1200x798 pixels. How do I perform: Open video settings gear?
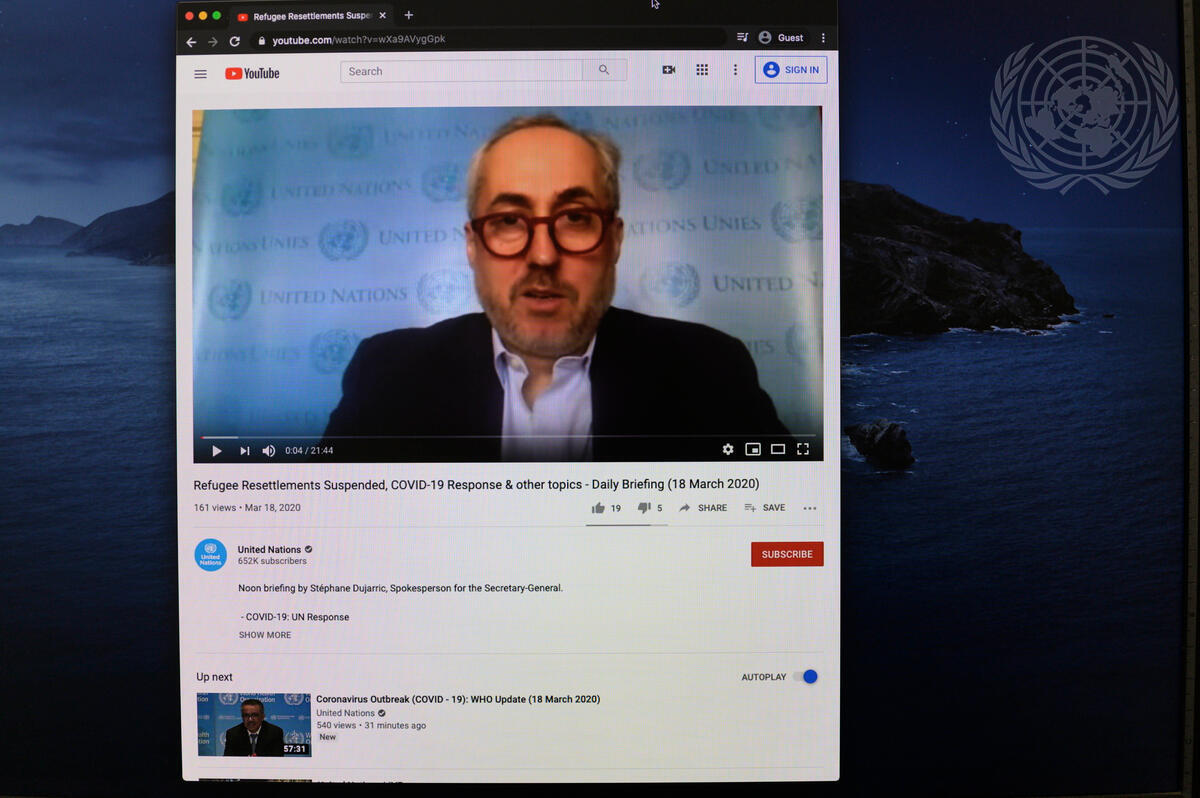click(x=728, y=450)
